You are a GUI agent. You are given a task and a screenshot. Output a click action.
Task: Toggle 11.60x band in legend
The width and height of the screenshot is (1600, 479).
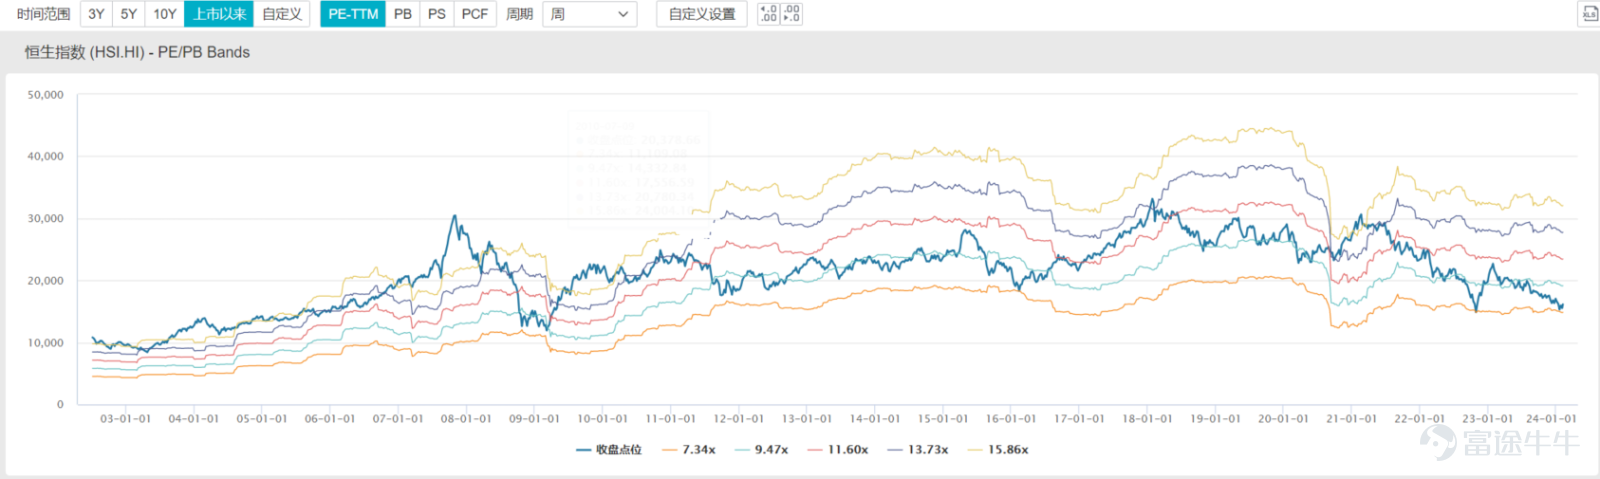click(x=838, y=450)
